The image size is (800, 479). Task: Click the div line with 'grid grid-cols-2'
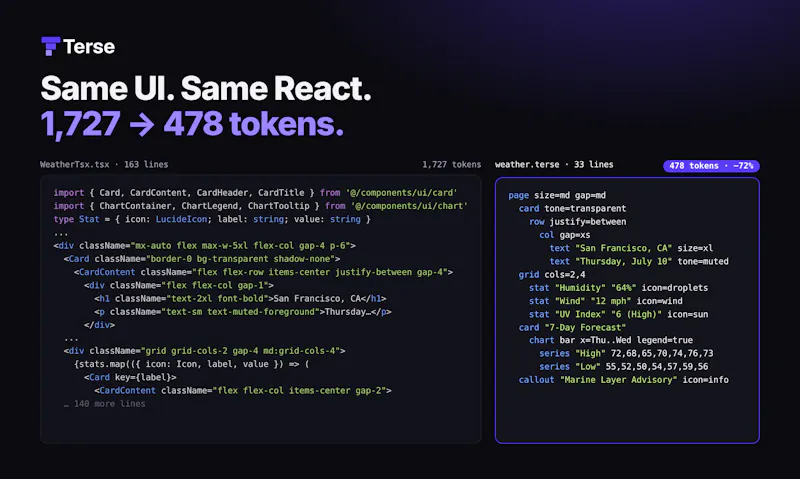tap(205, 351)
